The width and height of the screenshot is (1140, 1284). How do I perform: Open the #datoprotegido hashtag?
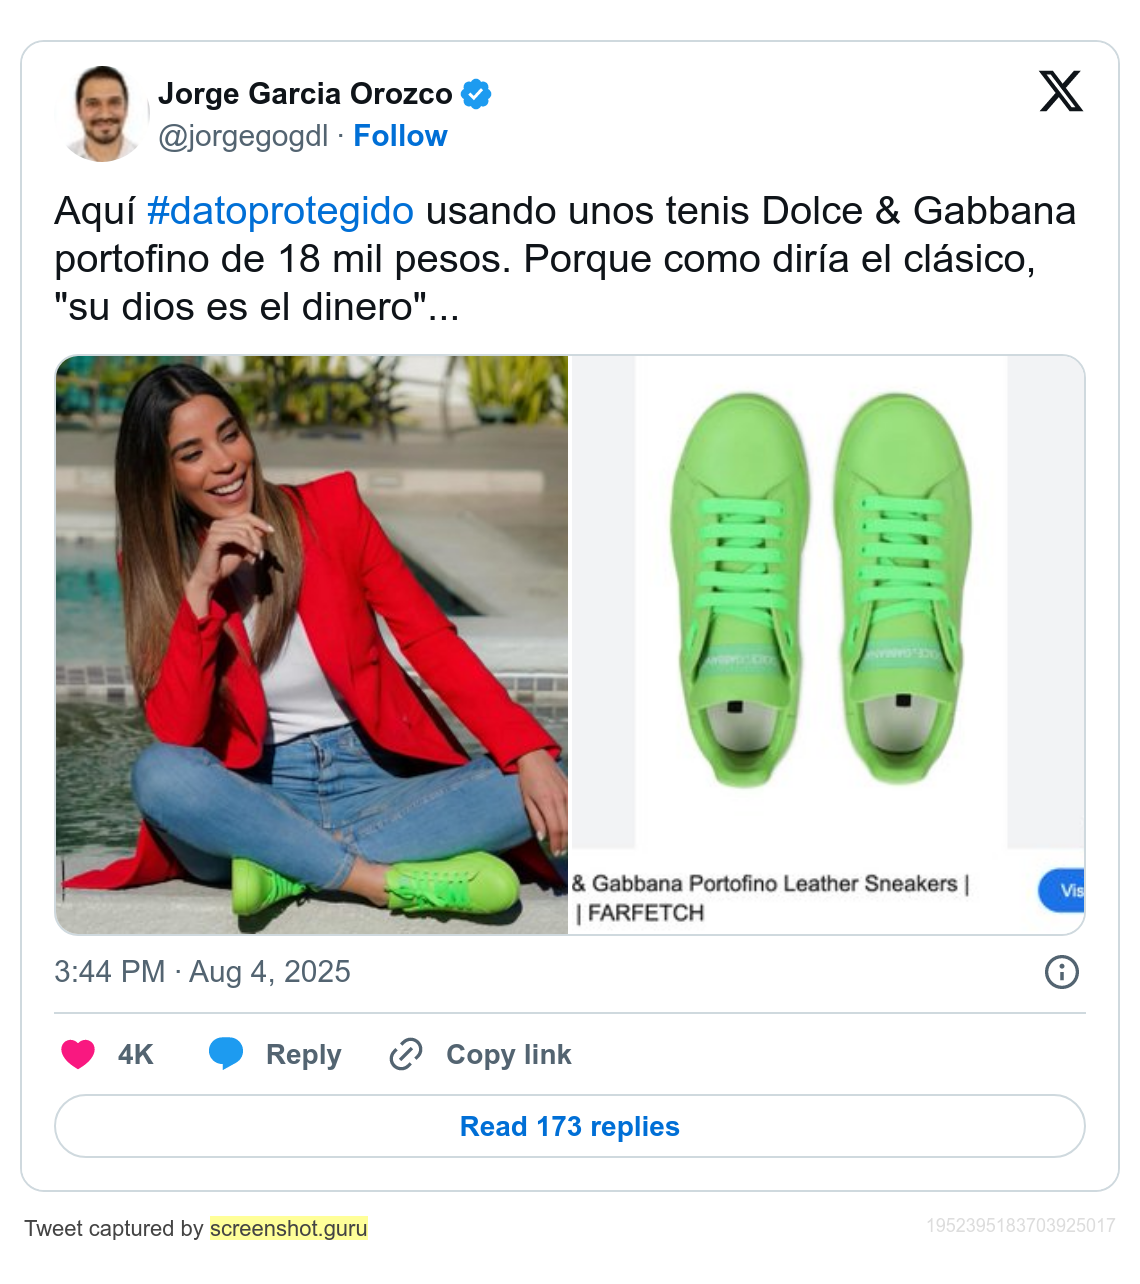coord(280,211)
